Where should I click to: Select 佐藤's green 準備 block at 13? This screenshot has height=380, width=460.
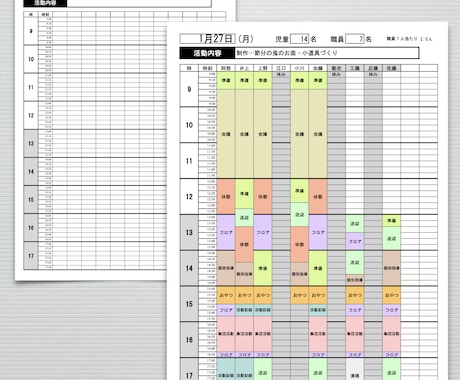click(x=392, y=221)
